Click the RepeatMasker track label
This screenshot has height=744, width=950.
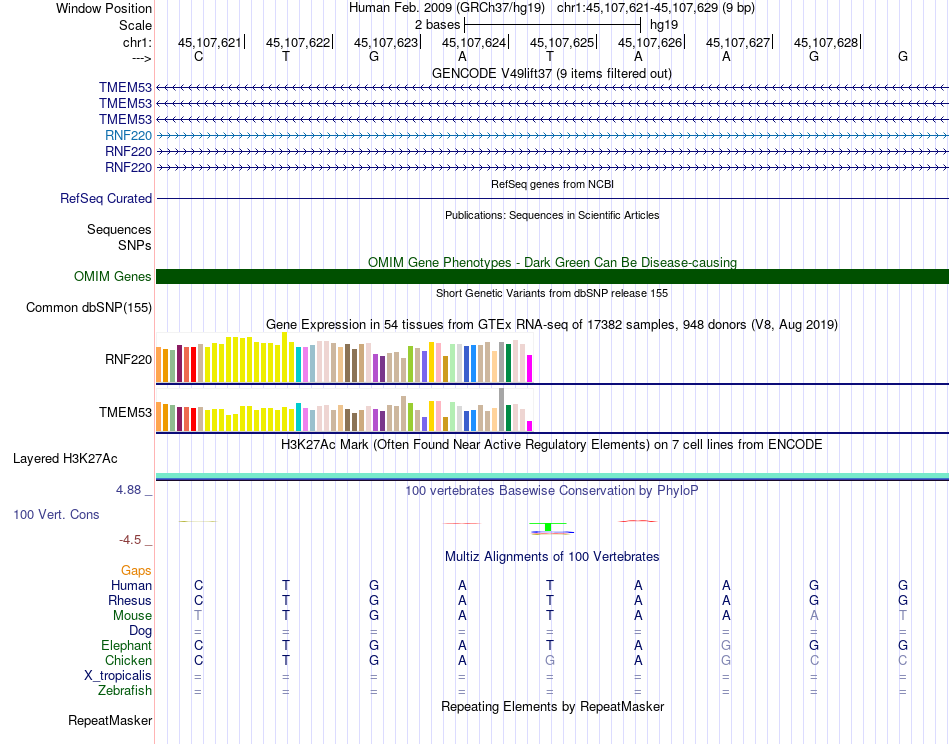pos(110,720)
